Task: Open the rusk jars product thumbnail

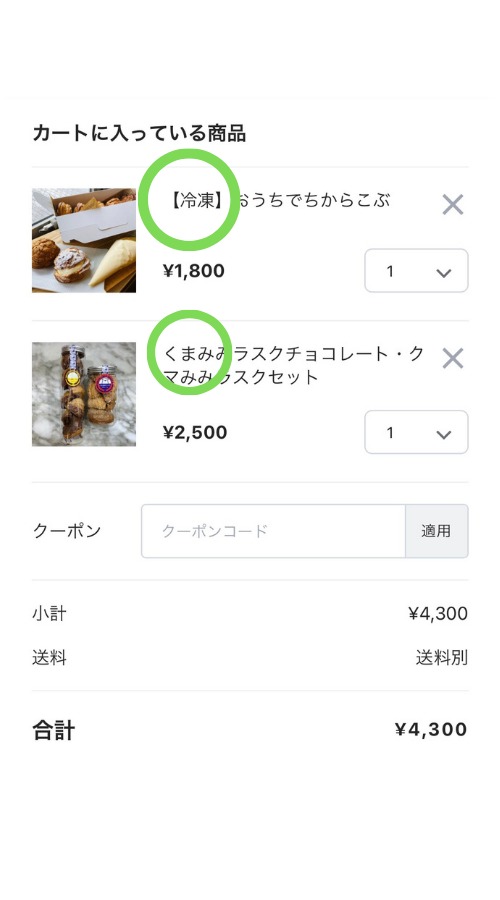Action: click(84, 394)
